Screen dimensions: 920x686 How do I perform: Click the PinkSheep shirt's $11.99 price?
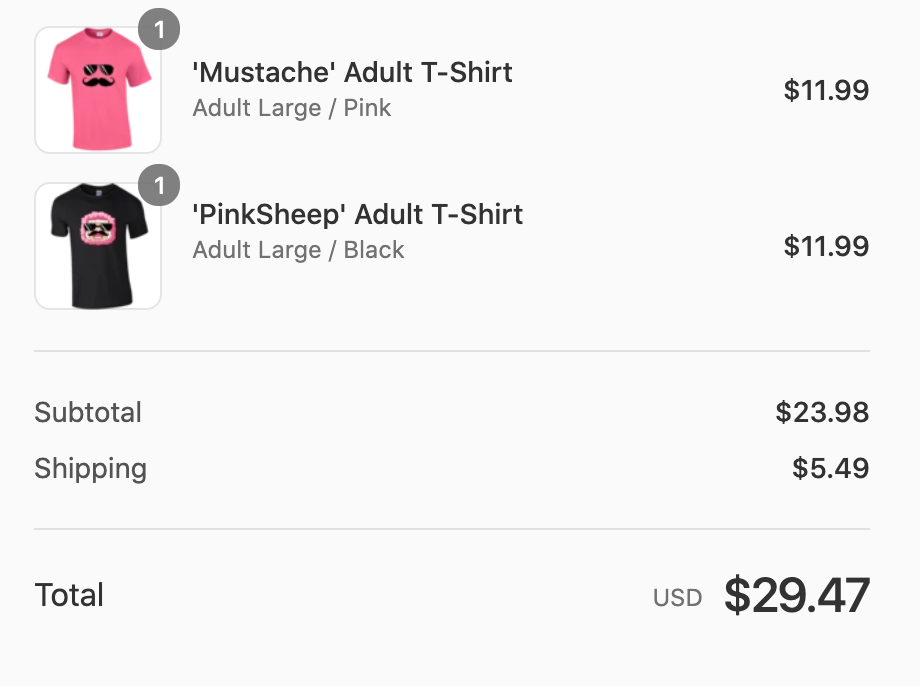click(x=826, y=246)
